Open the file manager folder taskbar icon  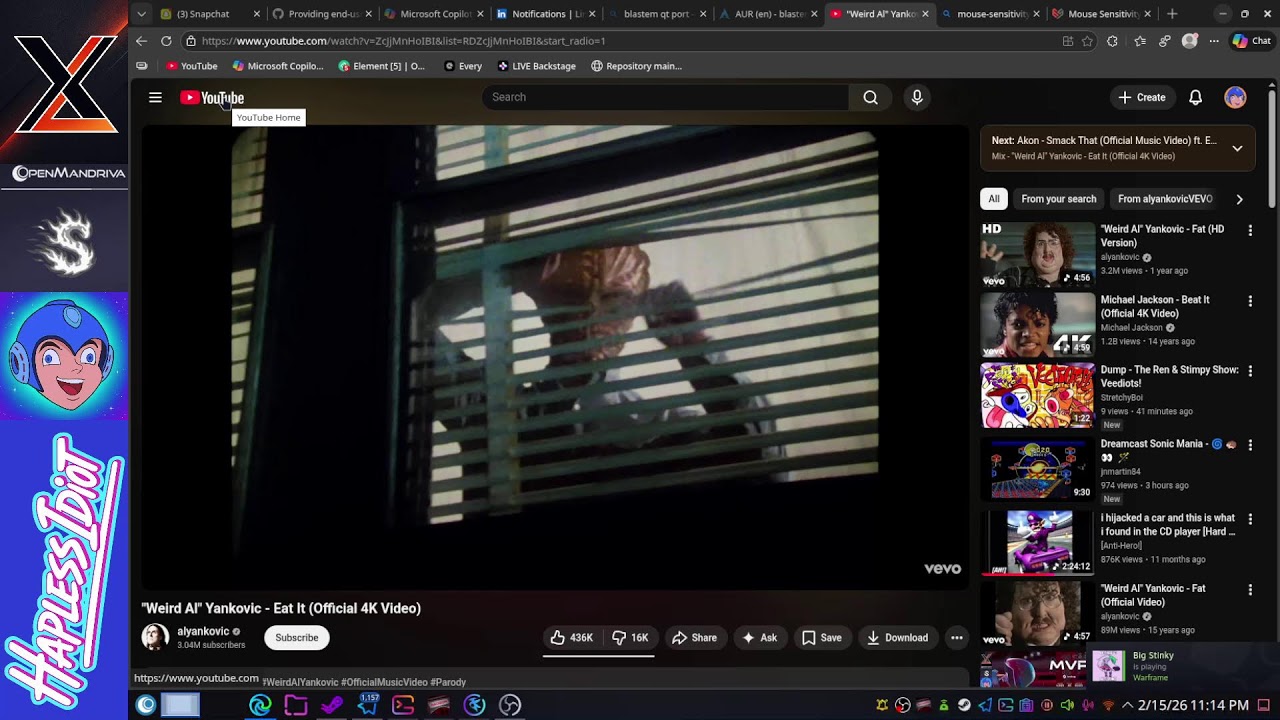pos(296,705)
